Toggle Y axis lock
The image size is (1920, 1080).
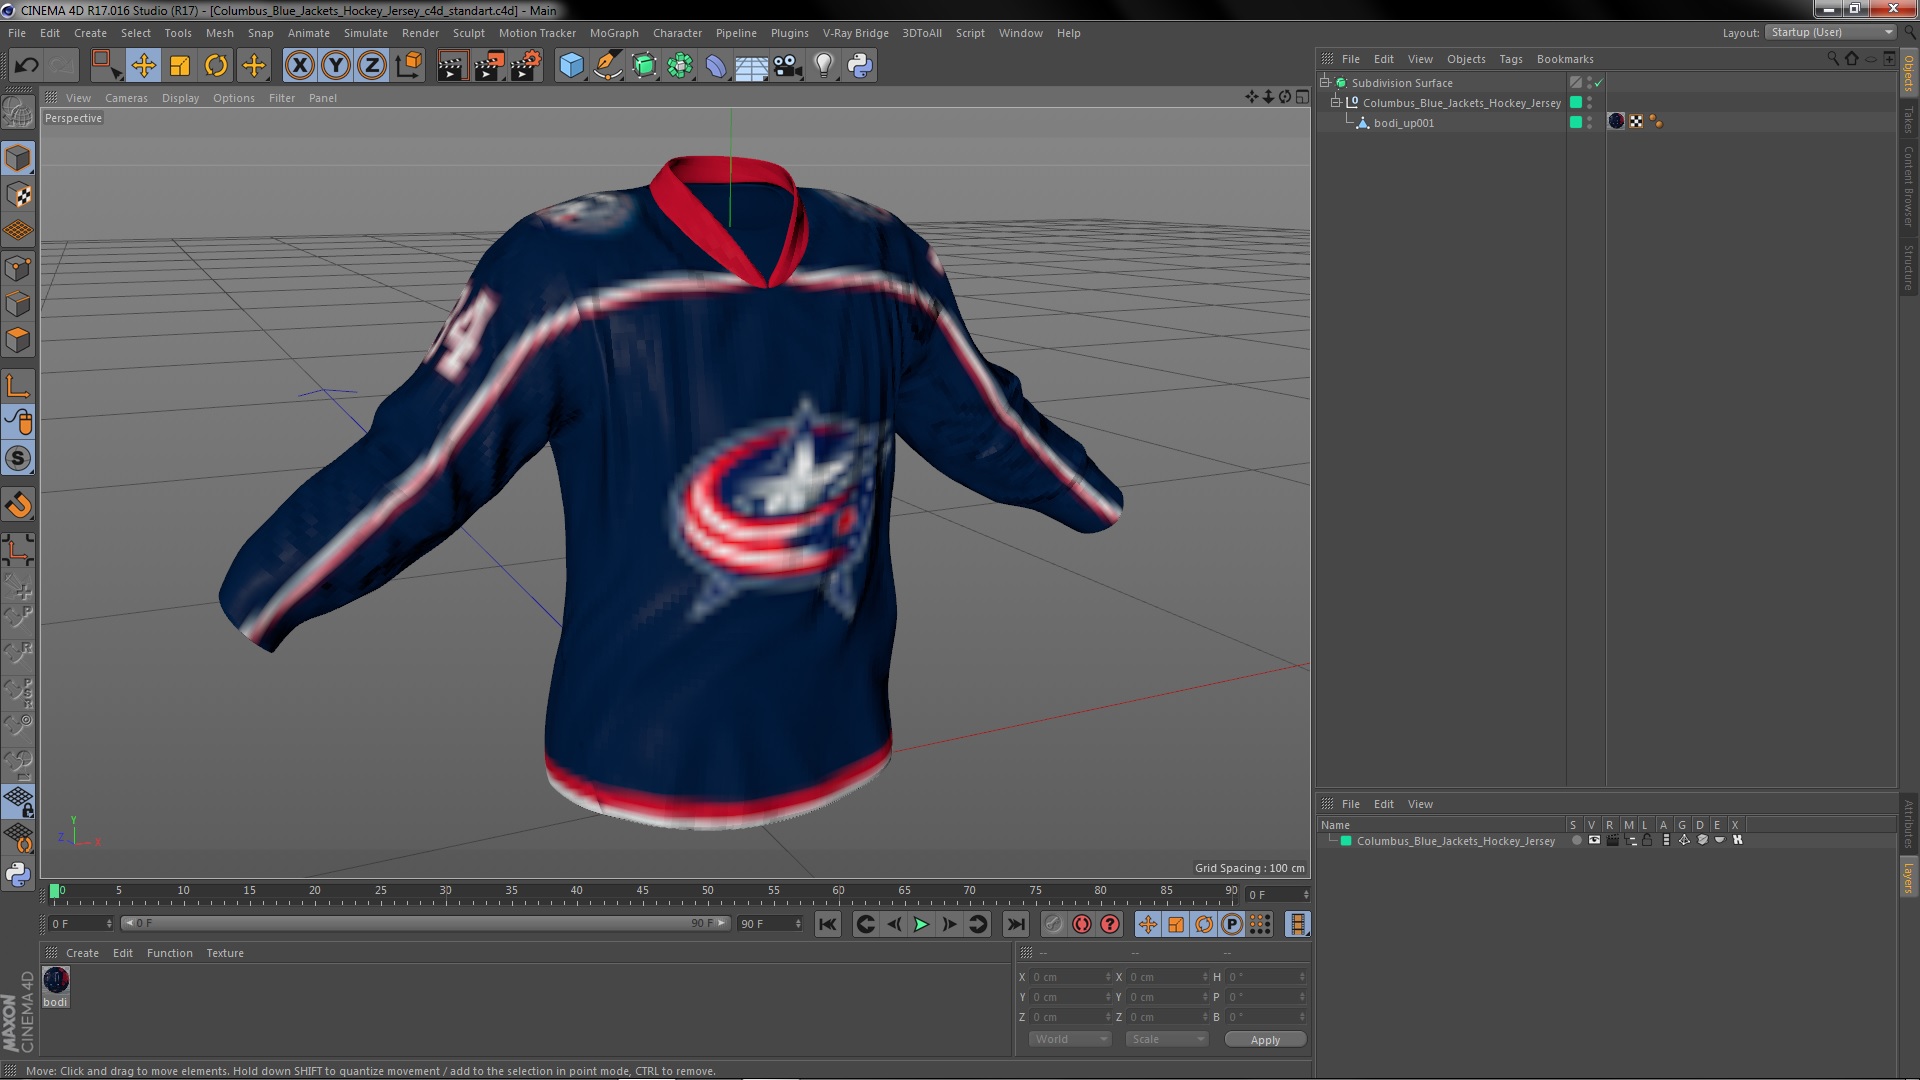coord(336,66)
